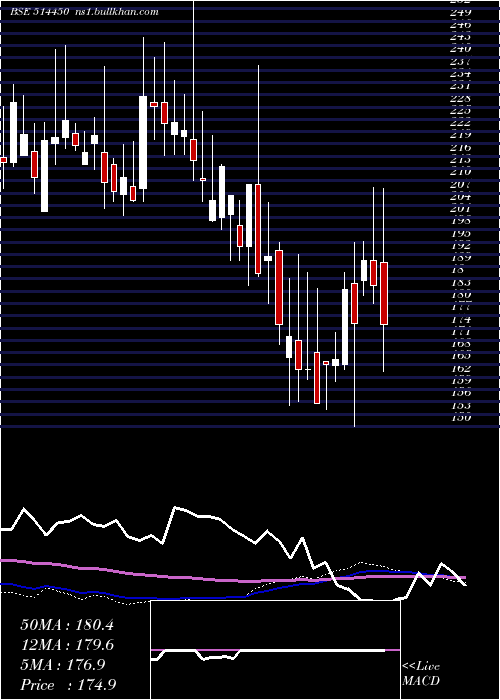Click the '50MA : 180.4' readout
The image size is (500, 700).
tap(67, 625)
